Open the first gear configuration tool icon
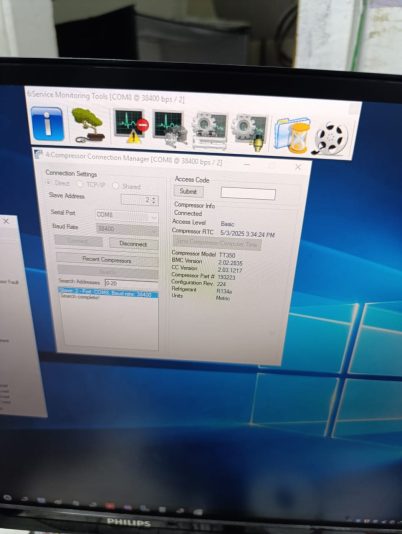Image resolution: width=402 pixels, height=534 pixels. tap(209, 131)
